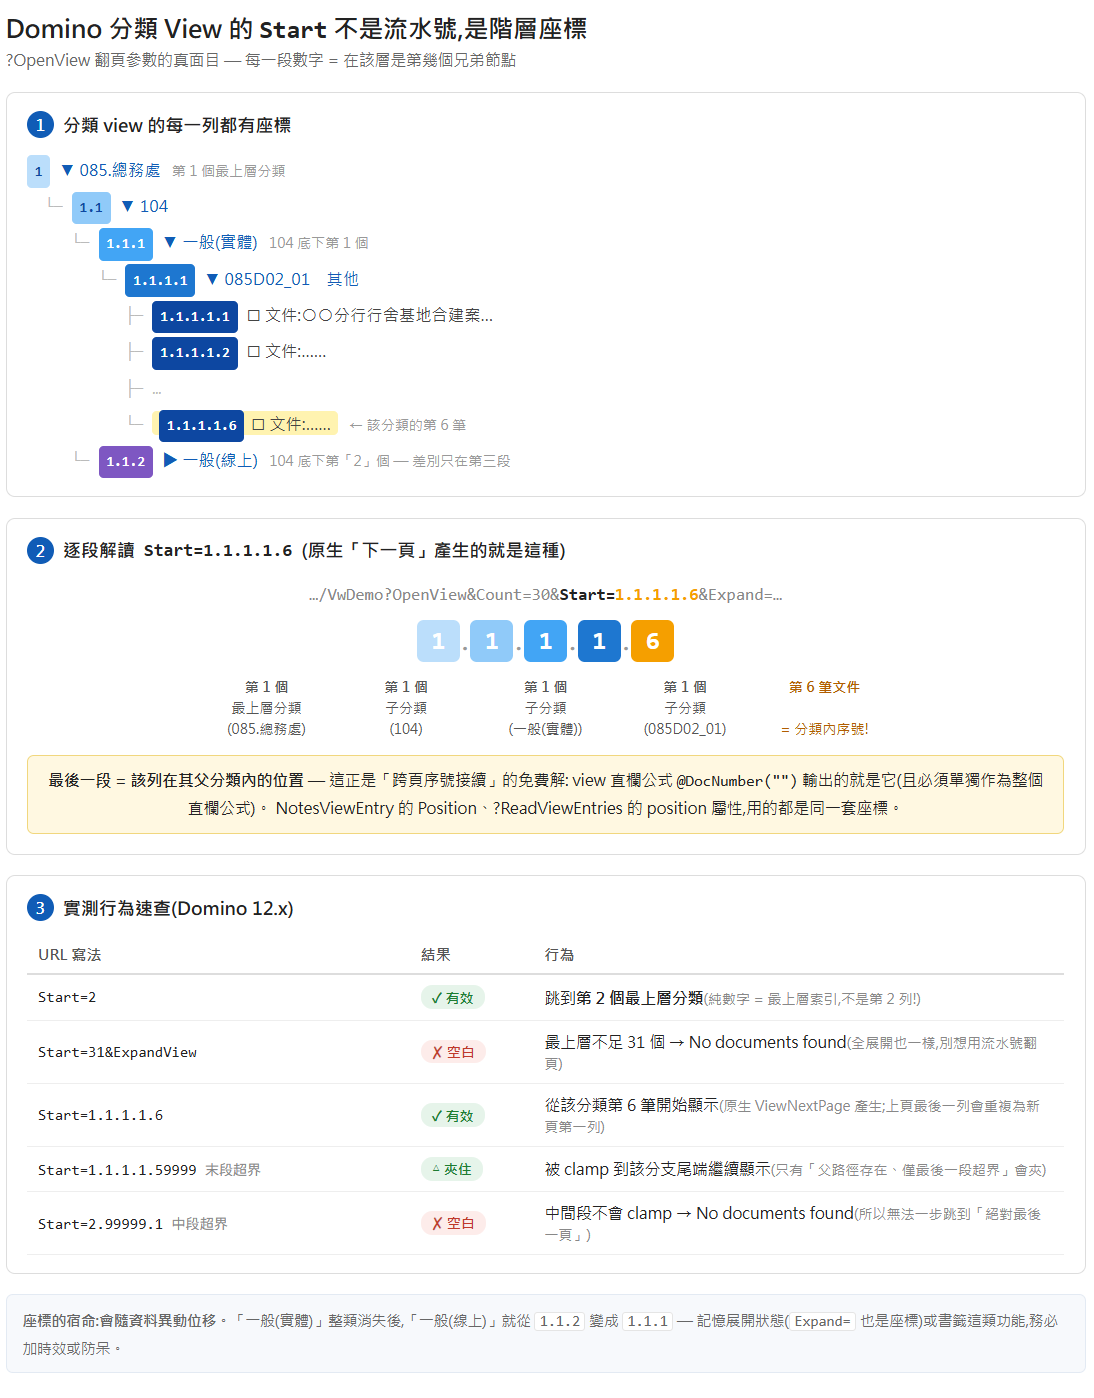Expand the 一般(線上) collapsed category
The width and height of the screenshot is (1094, 1398).
[170, 460]
